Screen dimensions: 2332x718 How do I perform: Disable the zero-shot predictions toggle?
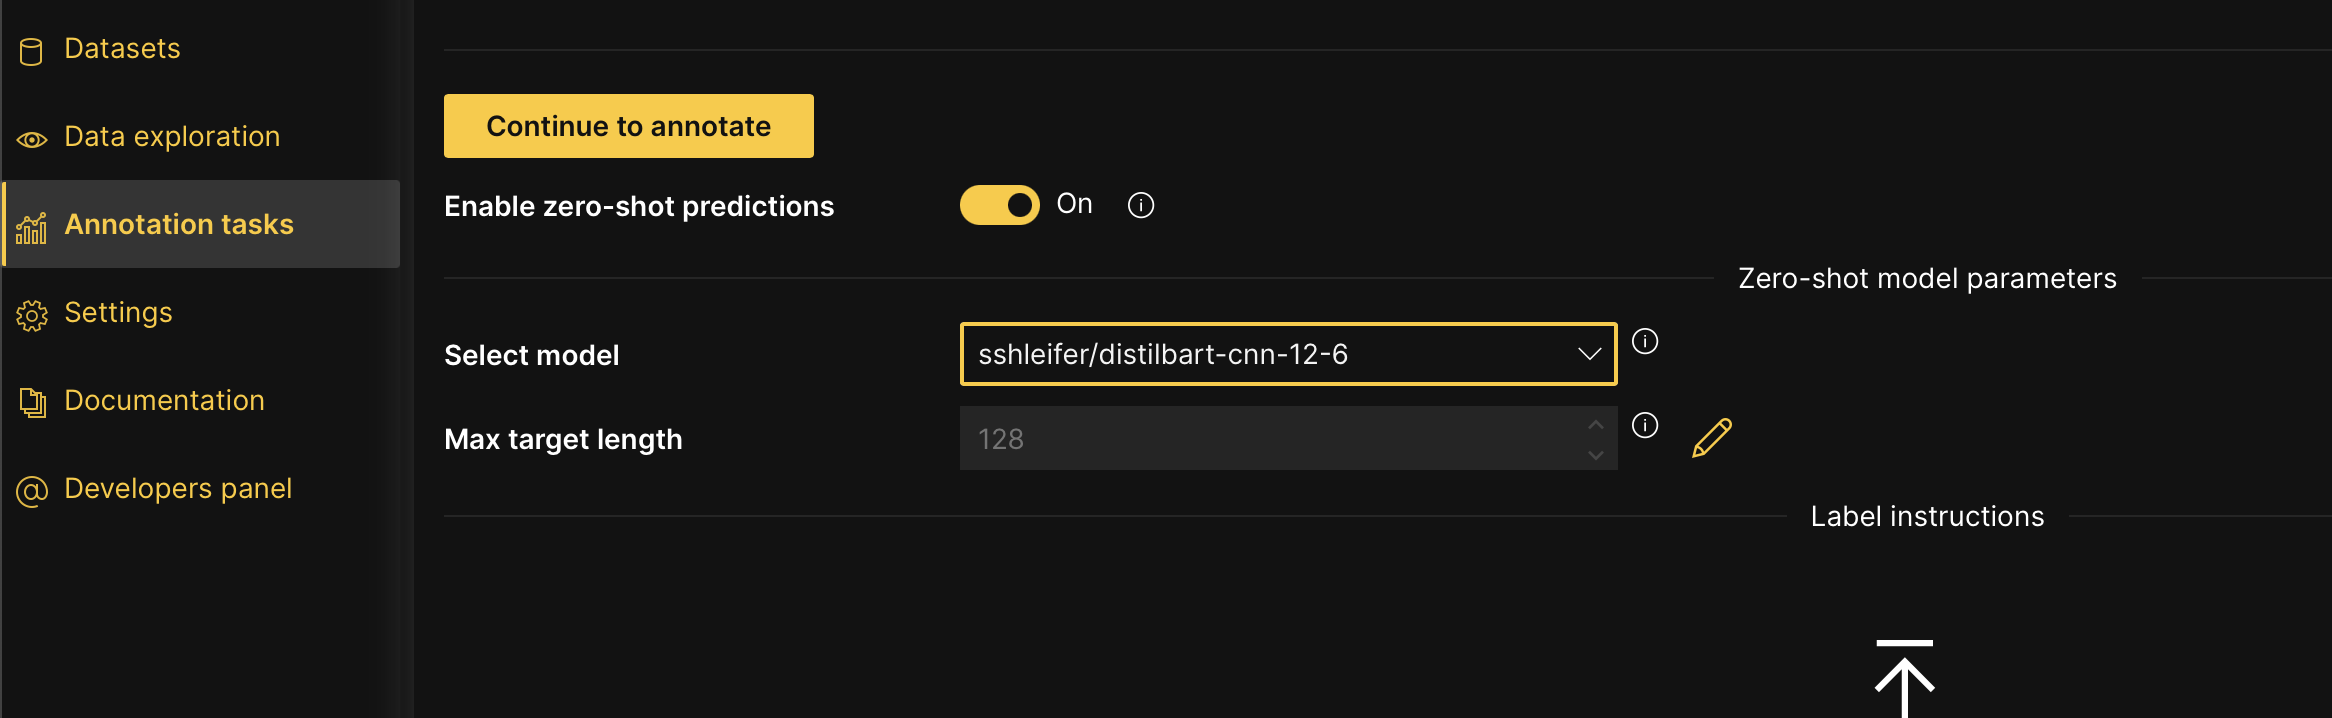pos(999,205)
